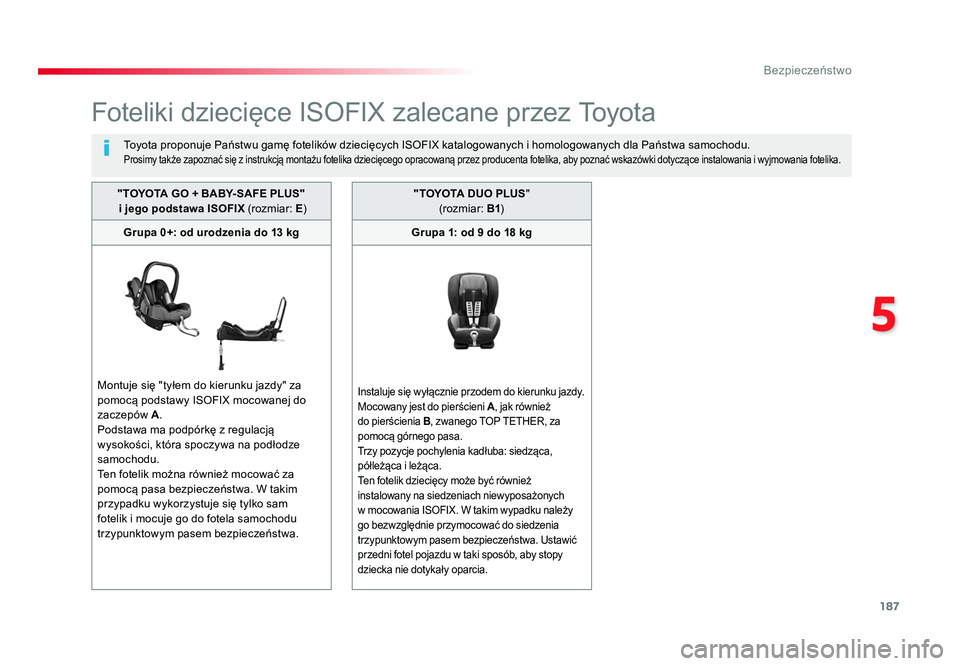
Task: Click the line 'Toyota proponuje Państwu gamę fotelików'
Action: point(437,145)
